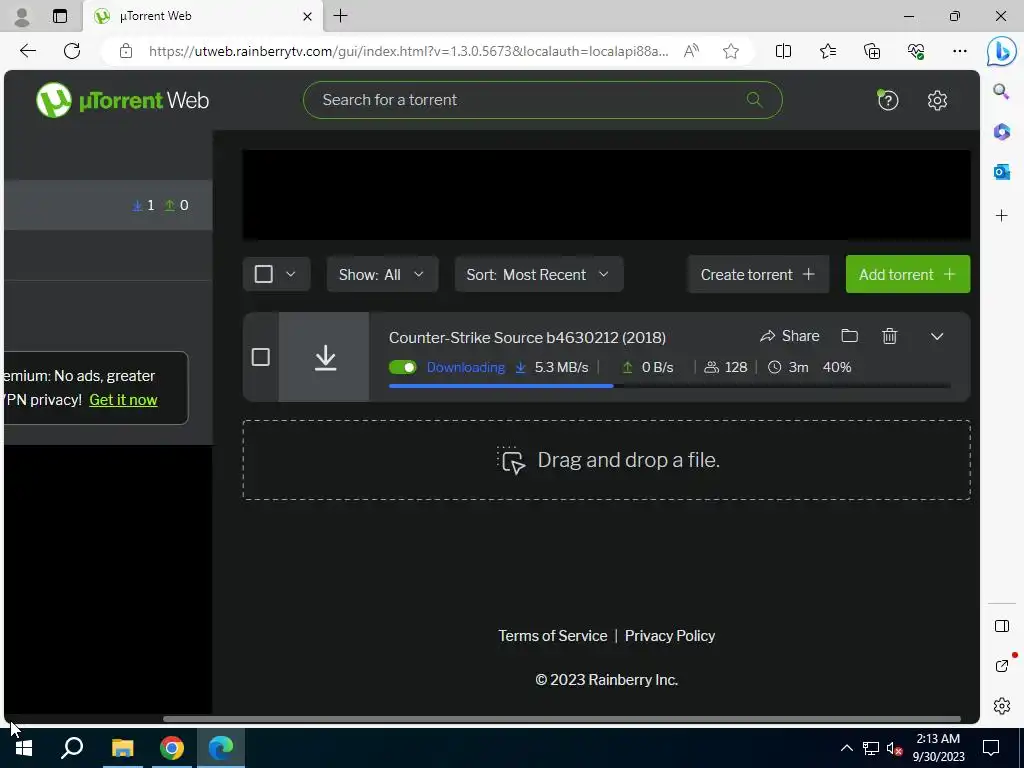This screenshot has width=1024, height=768.
Task: Go back with browser back arrow
Action: coord(28,51)
